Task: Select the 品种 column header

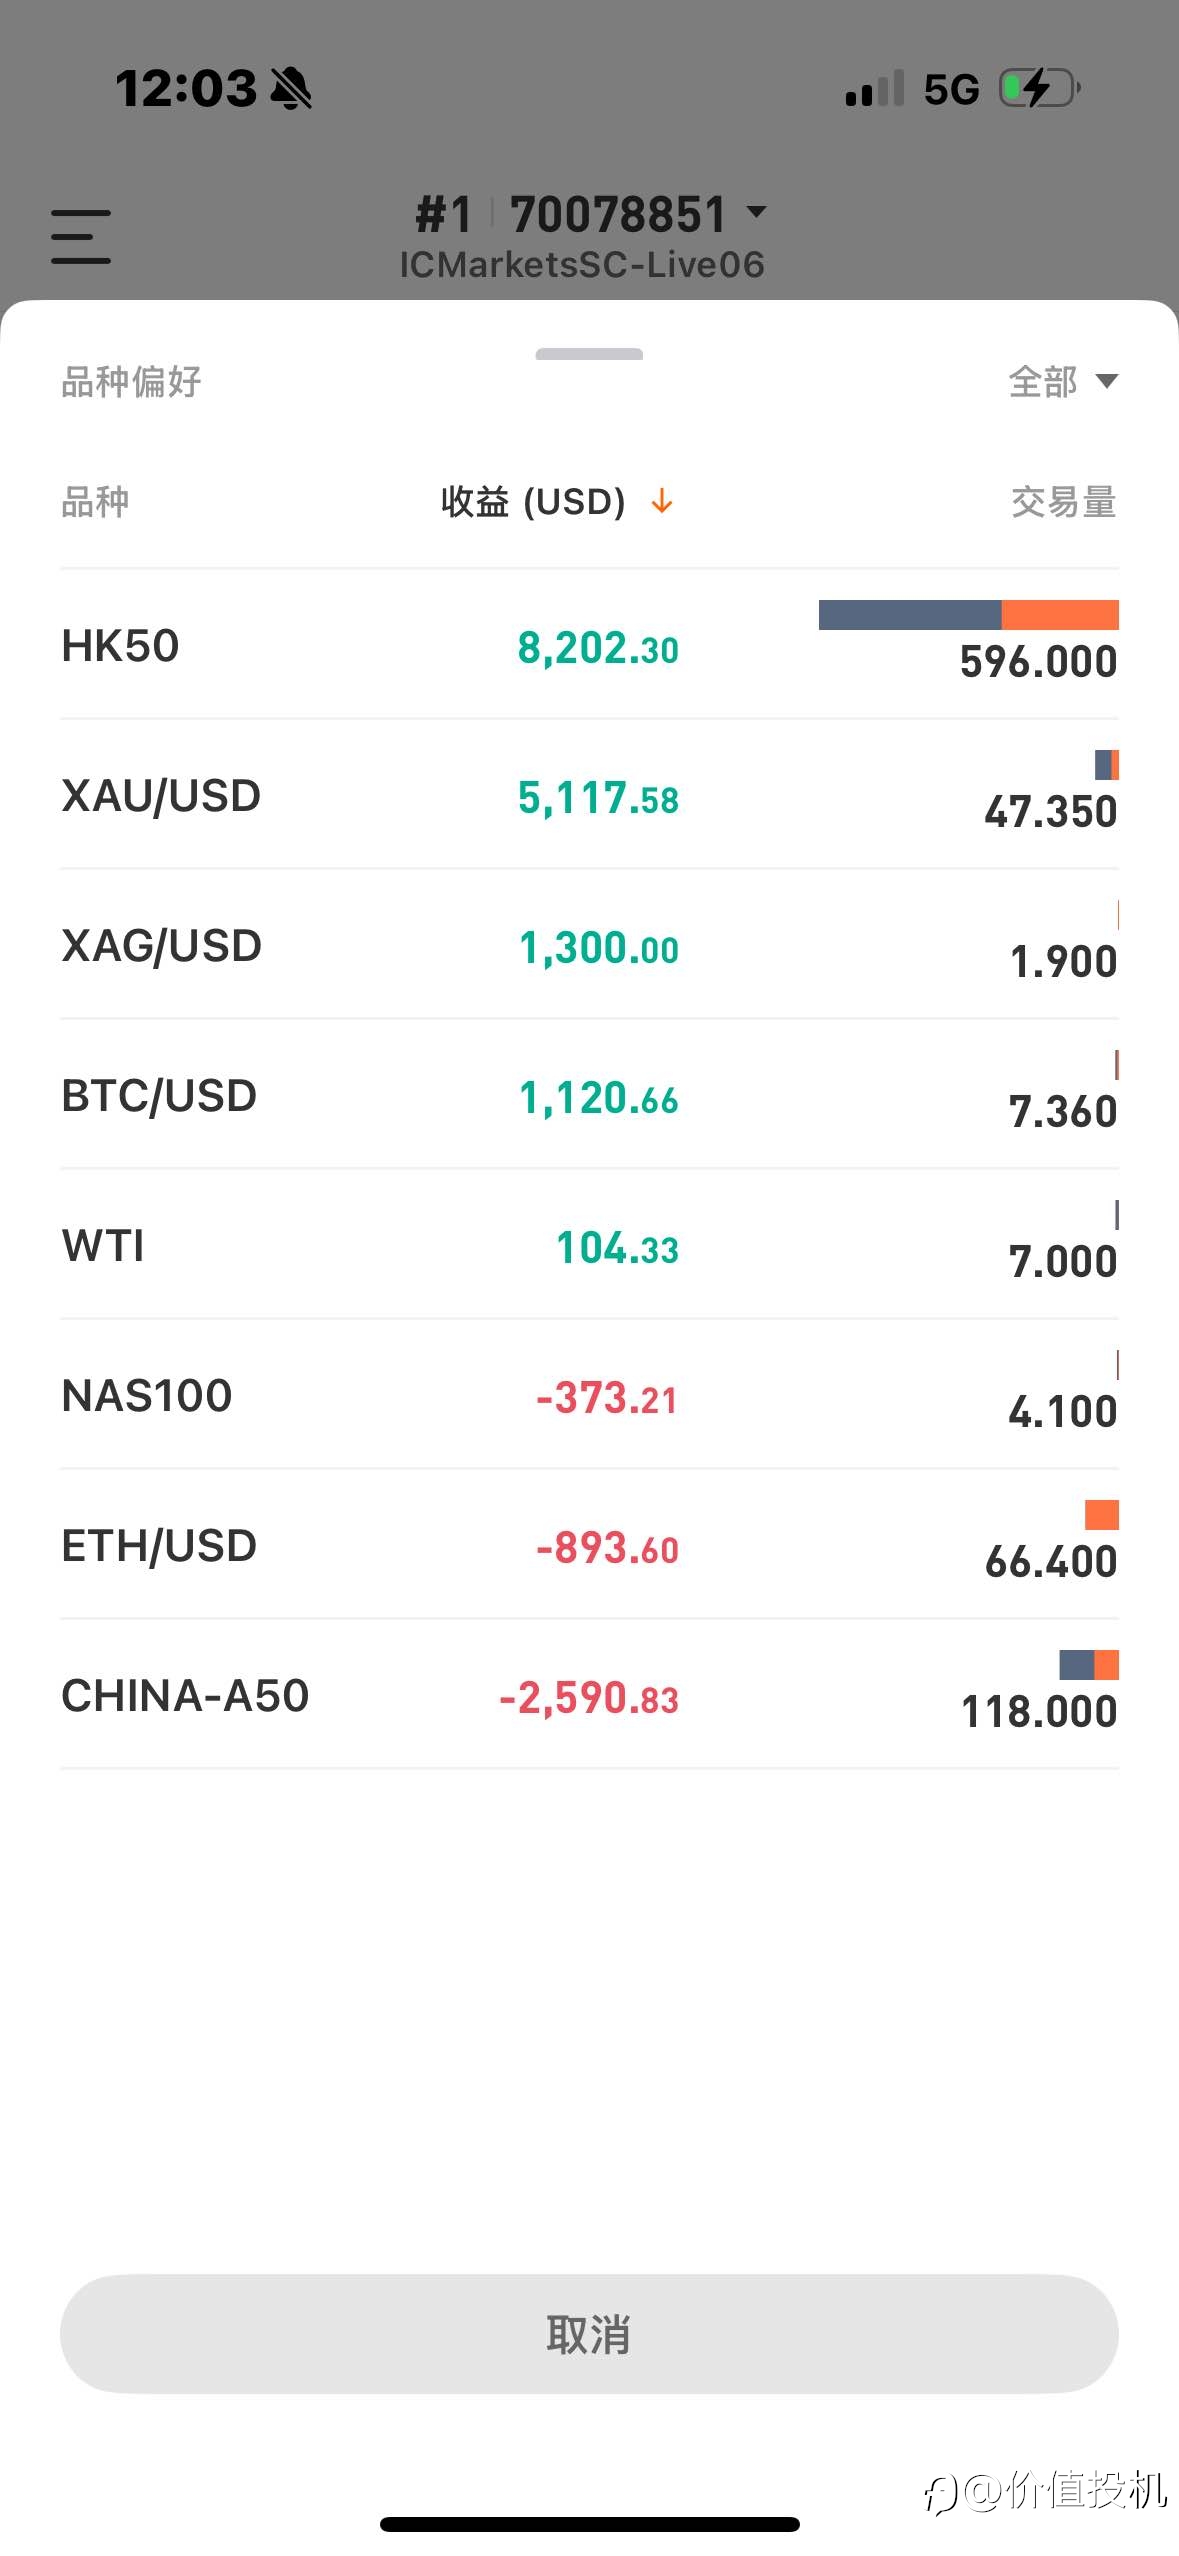Action: pyautogui.click(x=95, y=501)
